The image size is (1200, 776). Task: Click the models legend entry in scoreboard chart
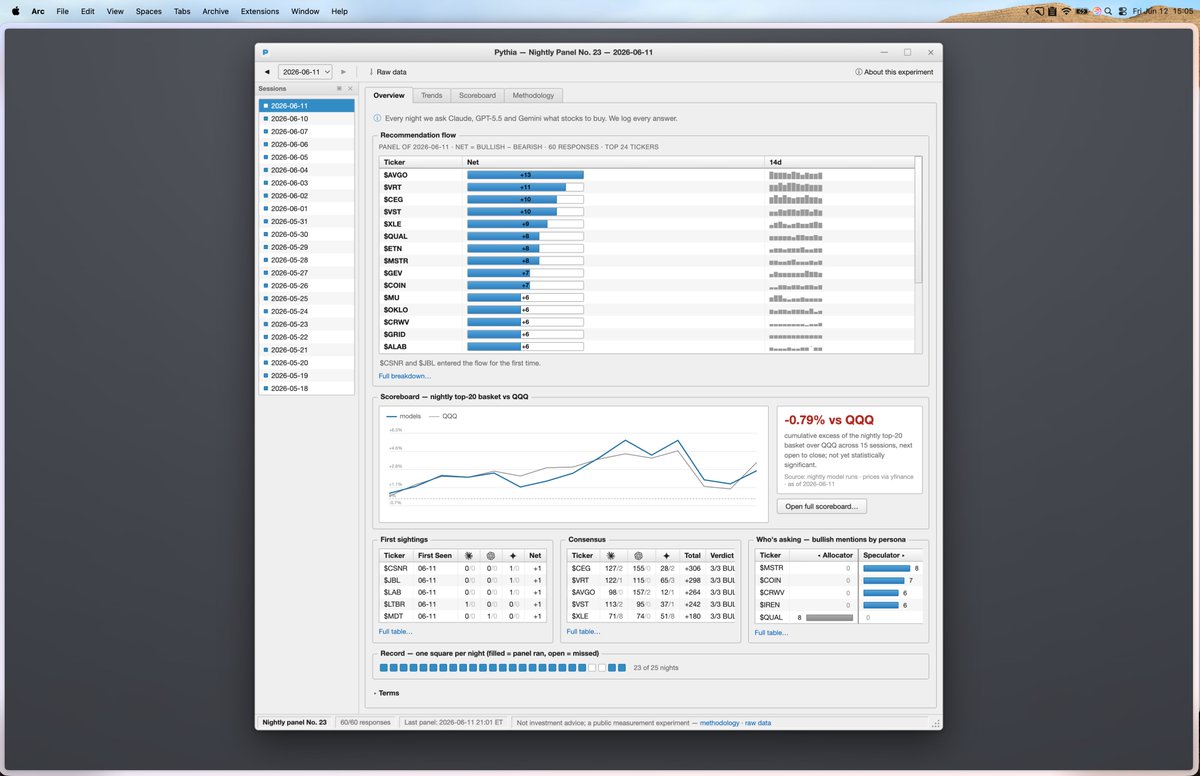(x=404, y=416)
